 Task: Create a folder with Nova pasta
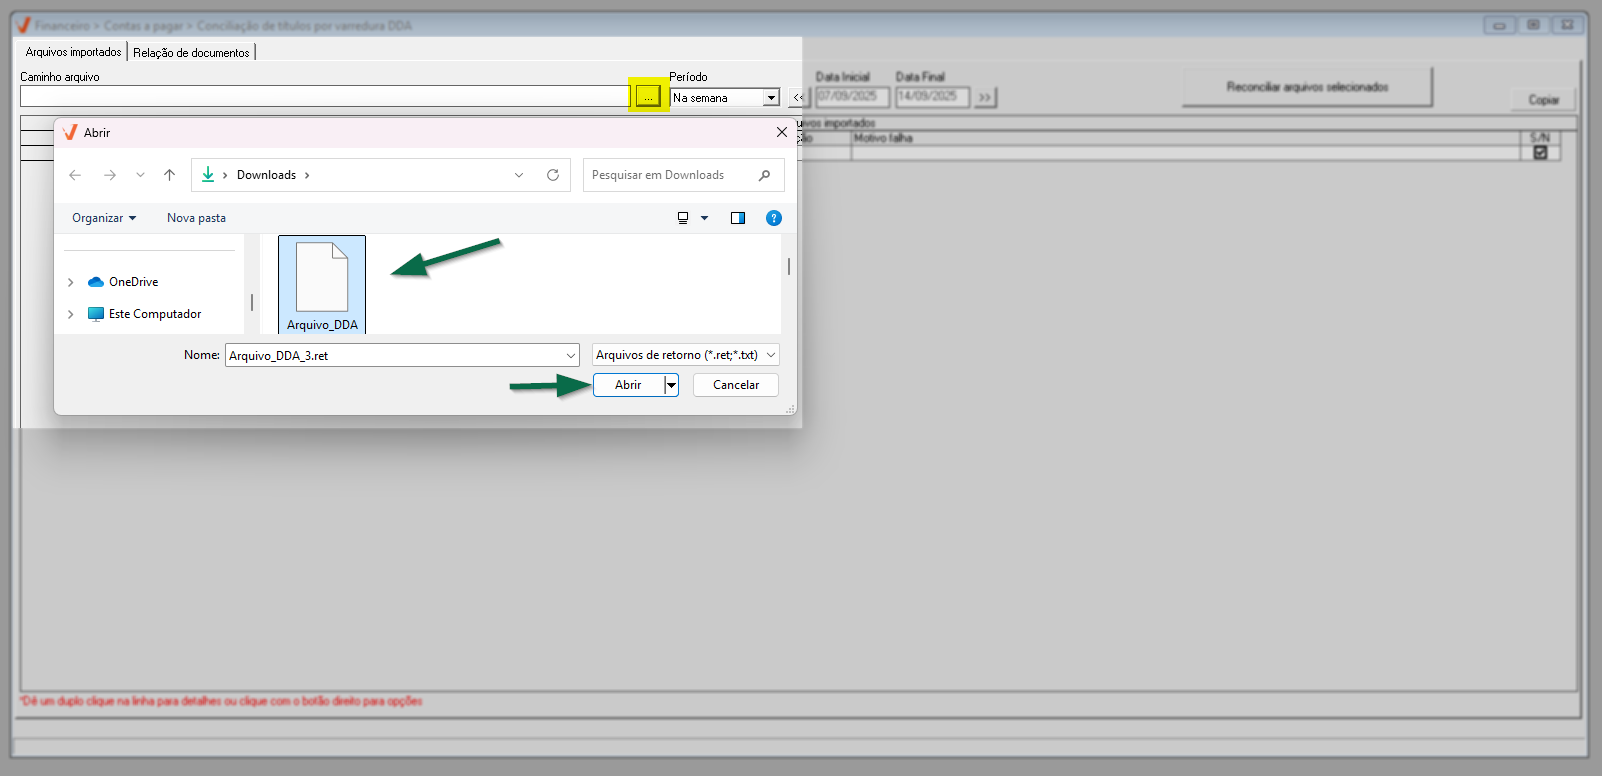coord(196,218)
